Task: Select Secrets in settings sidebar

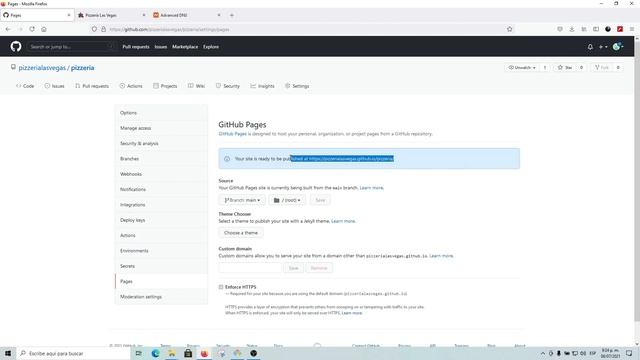Action: coord(161,266)
